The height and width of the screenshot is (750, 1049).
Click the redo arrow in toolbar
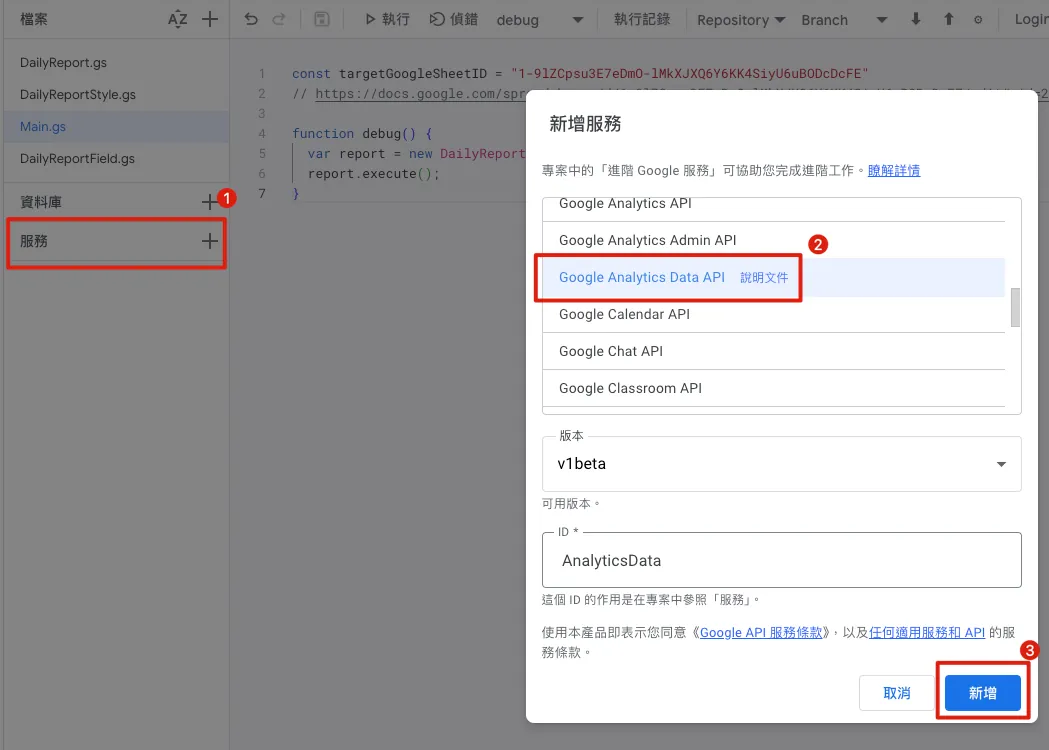(279, 19)
